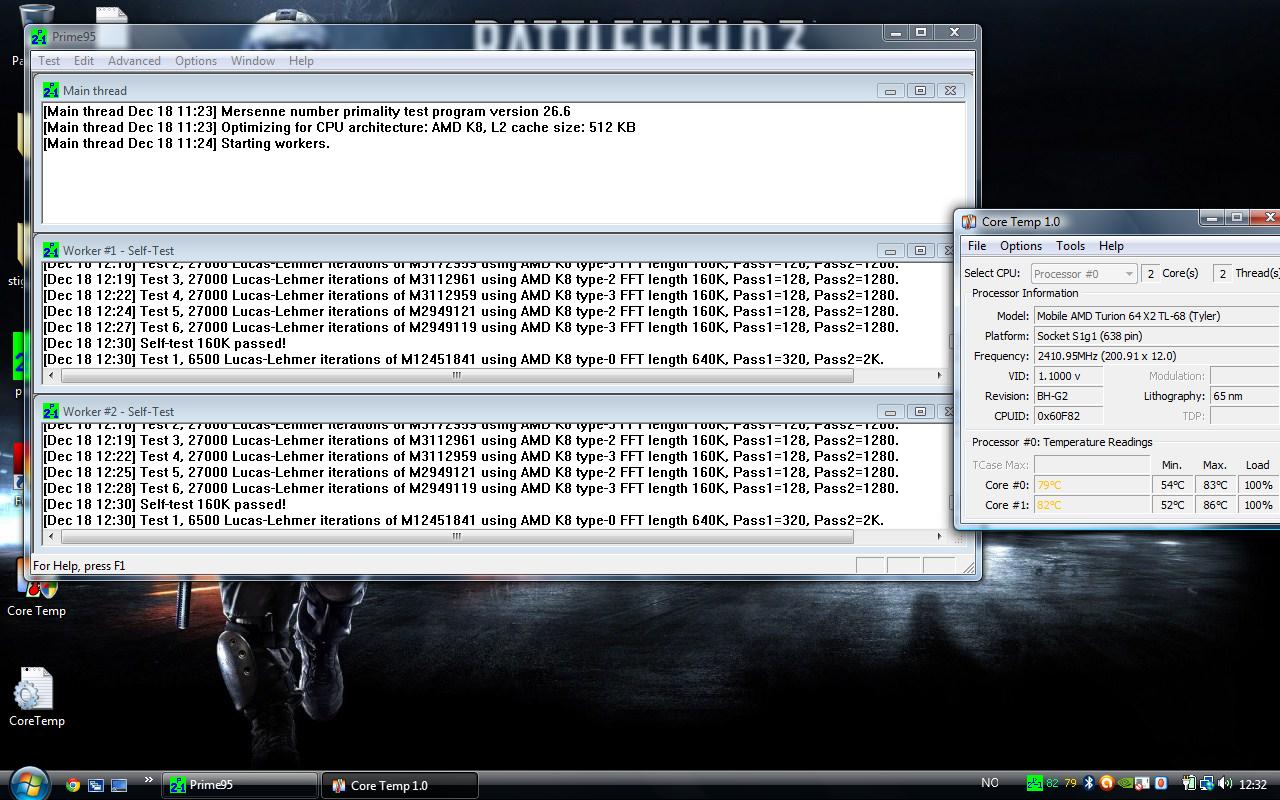Click the Platform field Socket S1g1
This screenshot has height=800, width=1280.
1157,336
